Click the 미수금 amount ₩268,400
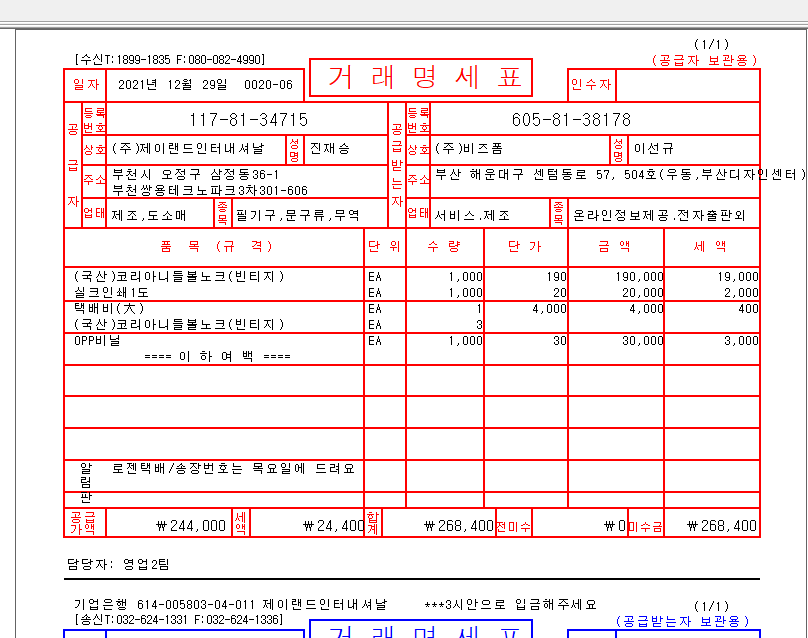 coord(728,525)
